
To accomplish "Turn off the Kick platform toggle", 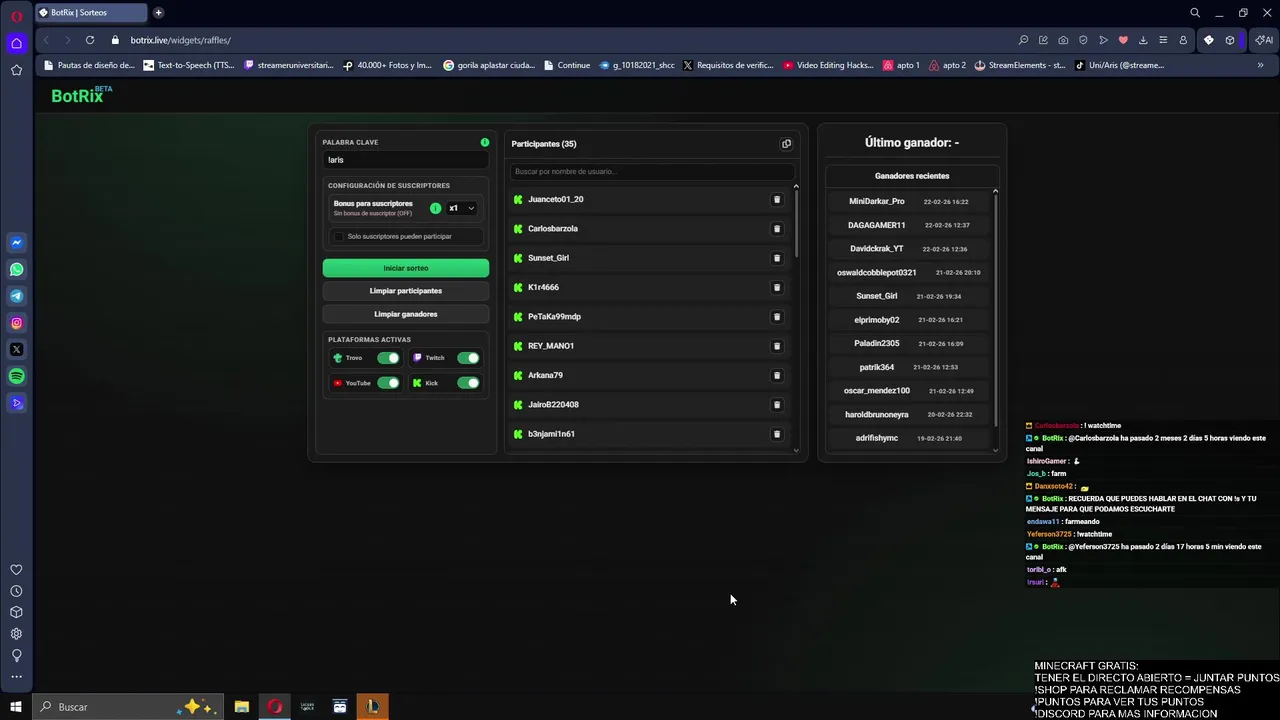I will tap(468, 383).
